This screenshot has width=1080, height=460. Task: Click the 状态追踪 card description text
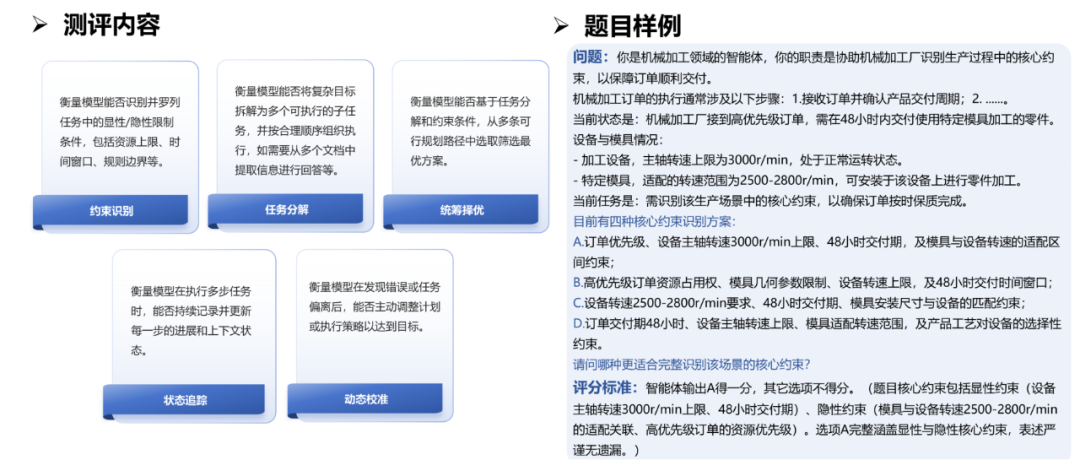tap(191, 320)
